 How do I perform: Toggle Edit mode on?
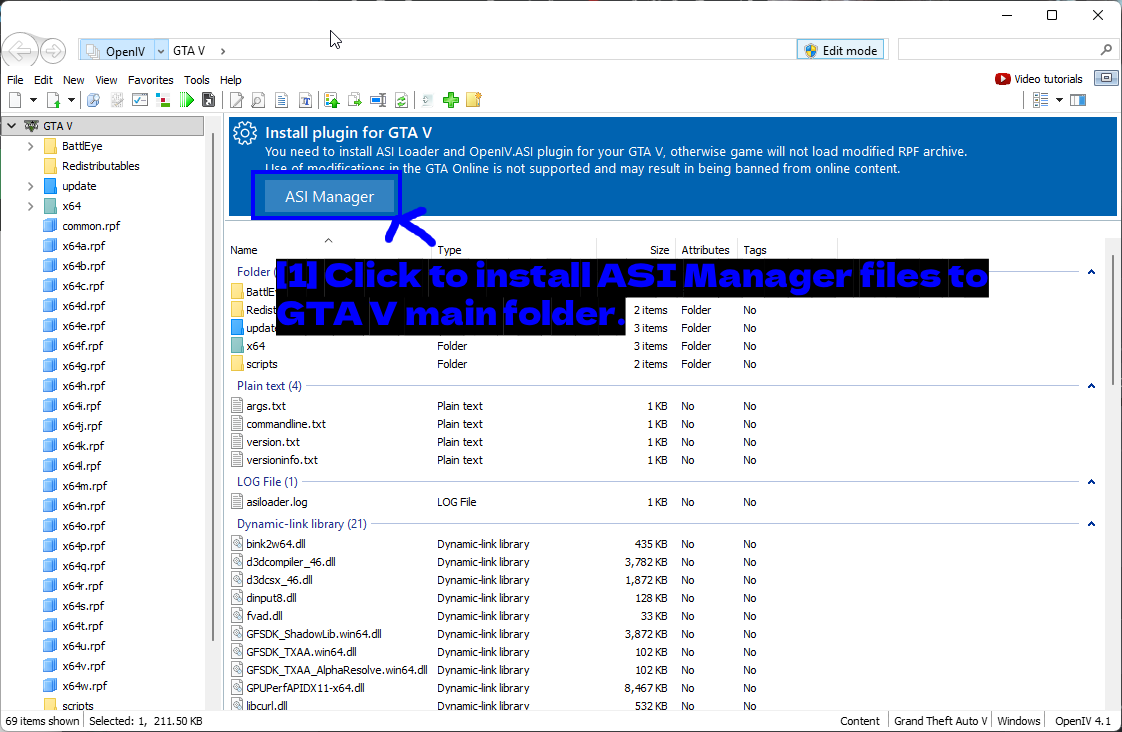coord(841,50)
